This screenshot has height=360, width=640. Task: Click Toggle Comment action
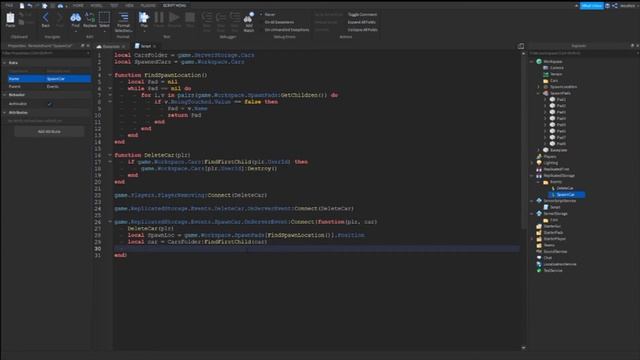click(x=362, y=14)
